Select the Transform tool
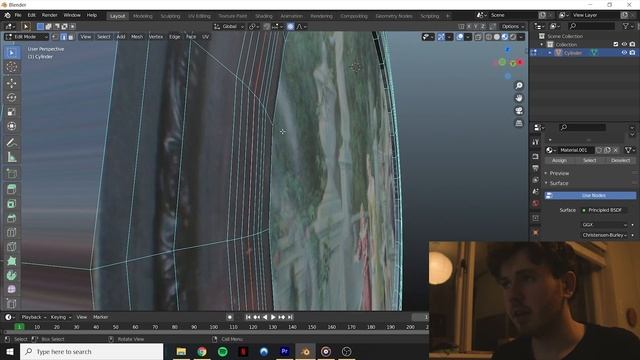Screen dimensions: 640x360 click(11, 126)
